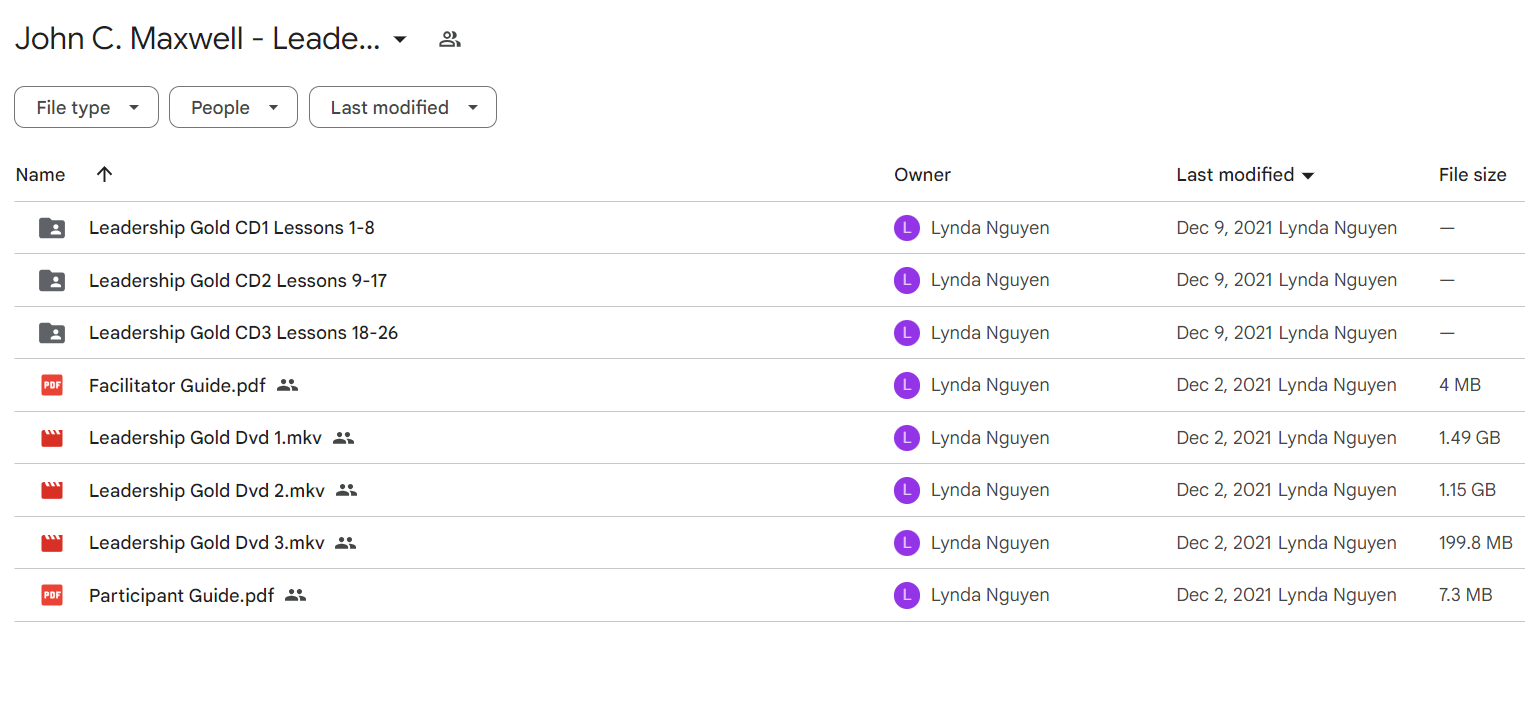Click the shared people icon beside Dvd 3.mkv
This screenshot has height=704, width=1525.
[x=346, y=543]
